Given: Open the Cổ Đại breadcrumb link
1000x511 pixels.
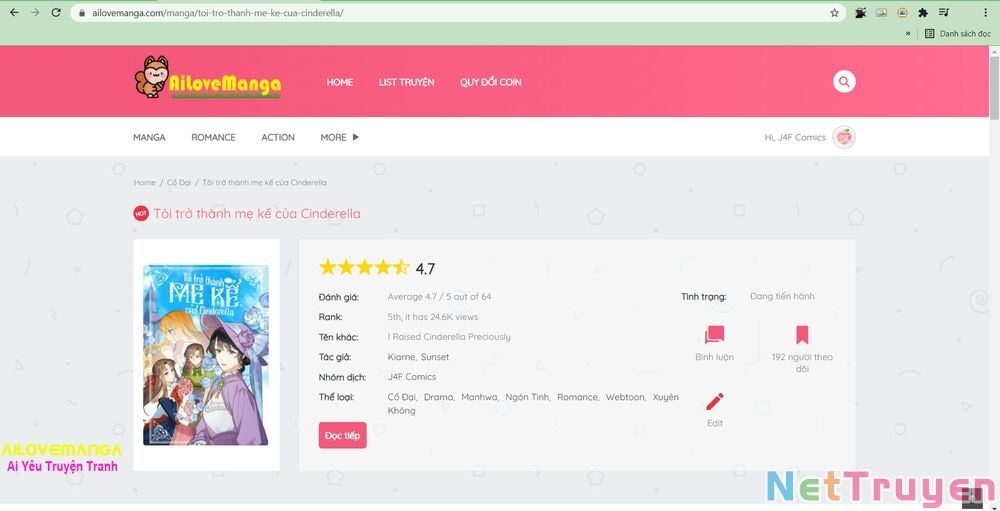Looking at the screenshot, I should [179, 183].
